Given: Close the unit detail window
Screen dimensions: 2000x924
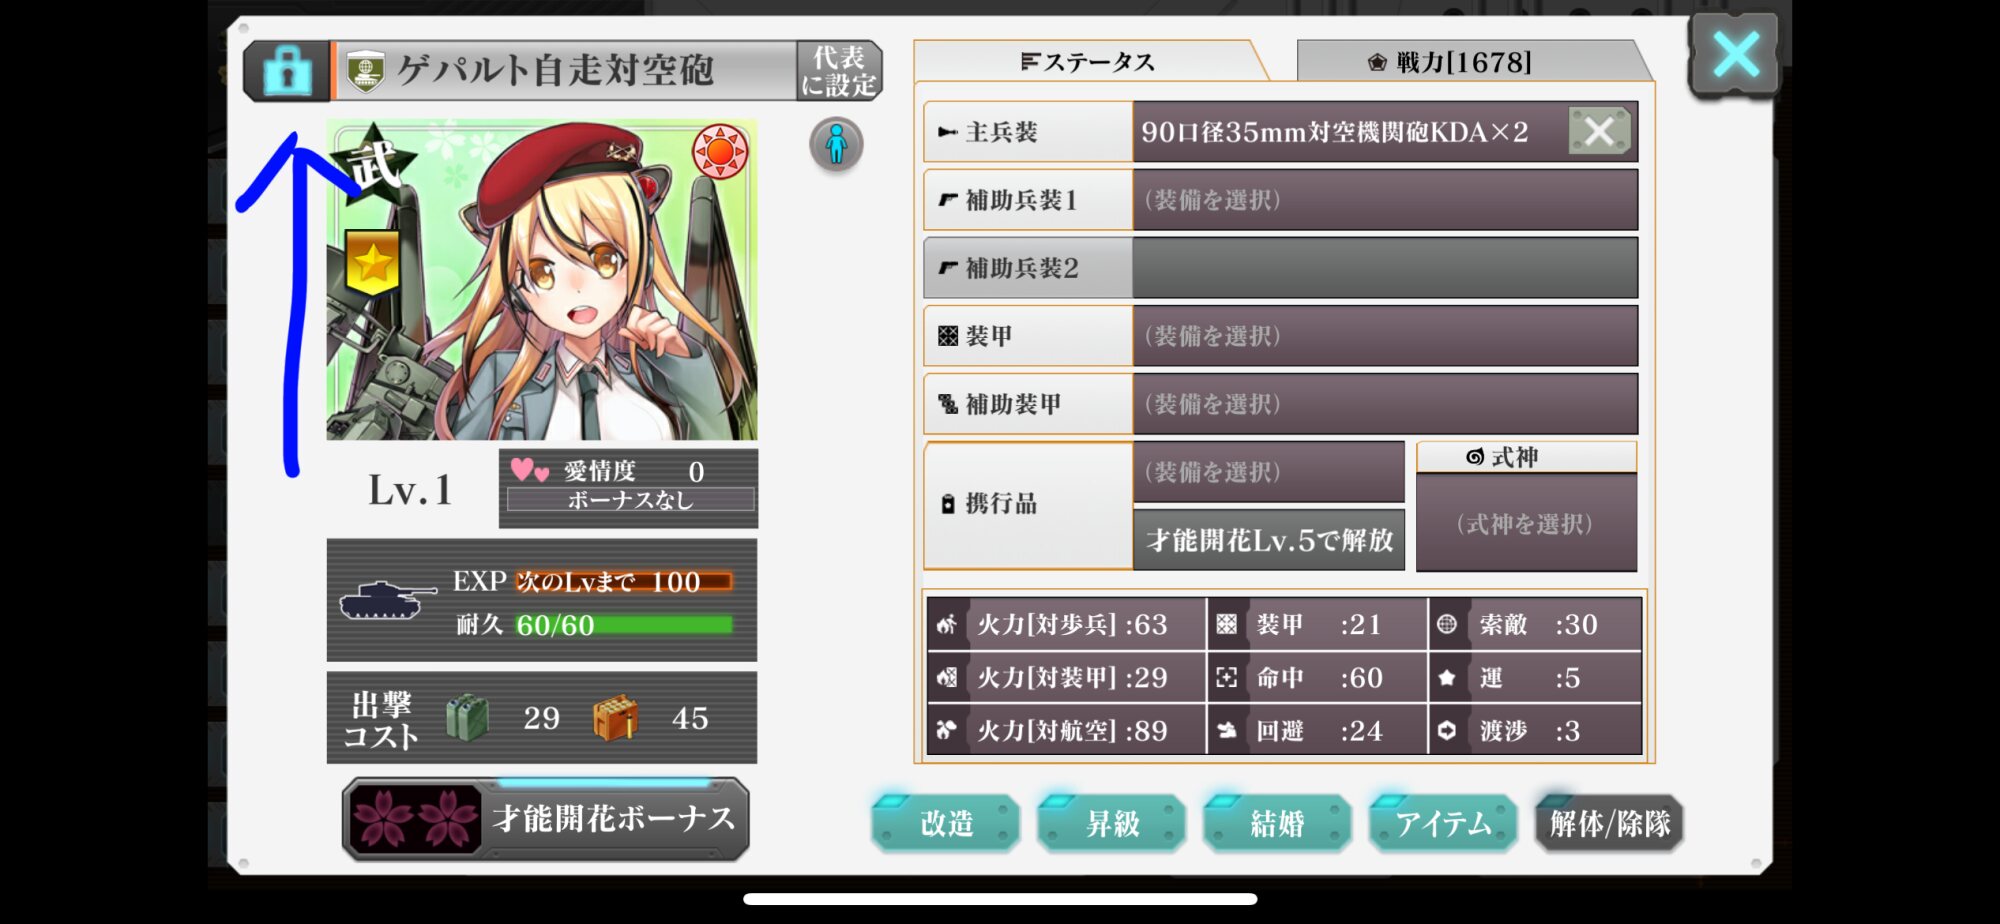Looking at the screenshot, I should 1735,54.
